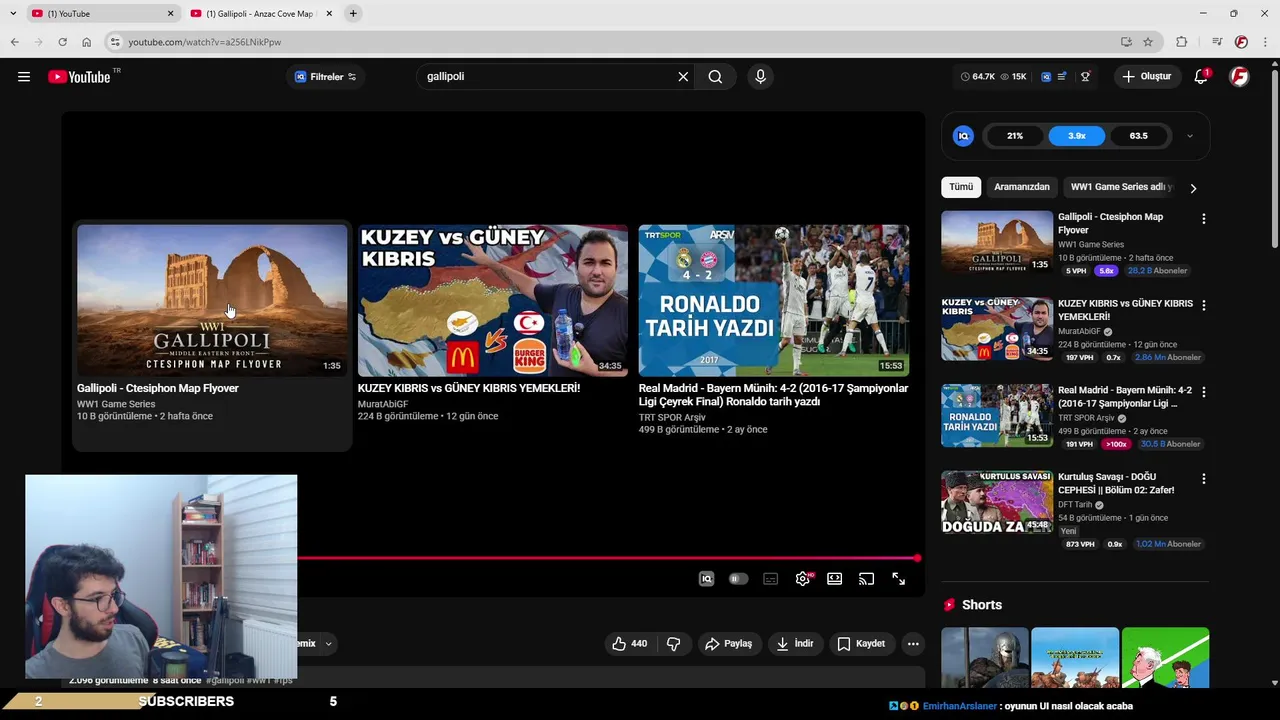1280x720 pixels.
Task: Bookmark this page with star
Action: (x=1148, y=42)
